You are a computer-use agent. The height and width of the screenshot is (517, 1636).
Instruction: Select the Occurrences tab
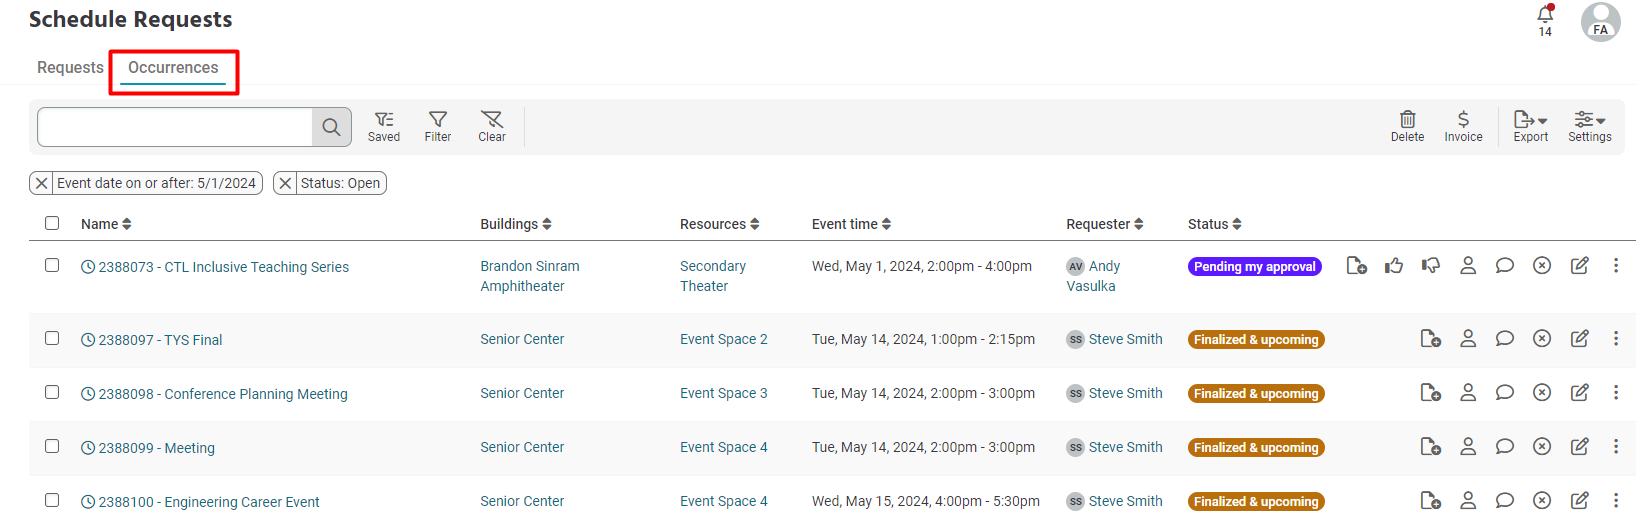pyautogui.click(x=173, y=68)
